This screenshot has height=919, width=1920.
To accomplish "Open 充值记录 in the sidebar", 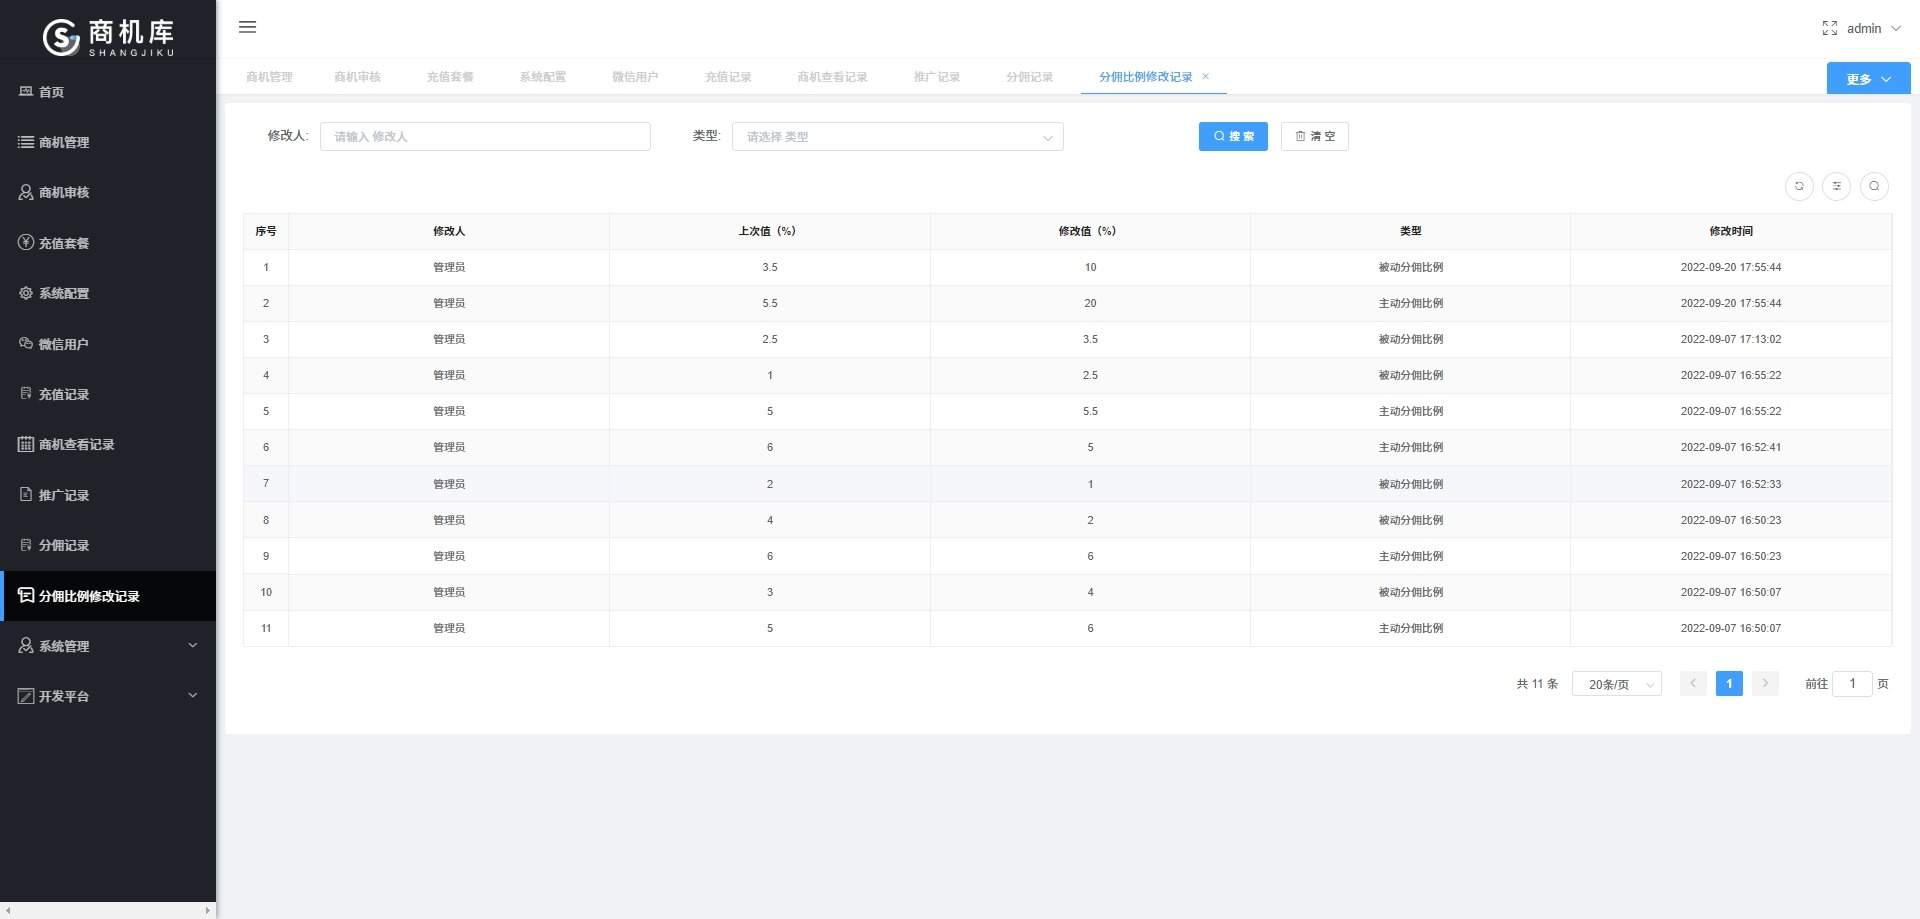I will click(x=108, y=394).
